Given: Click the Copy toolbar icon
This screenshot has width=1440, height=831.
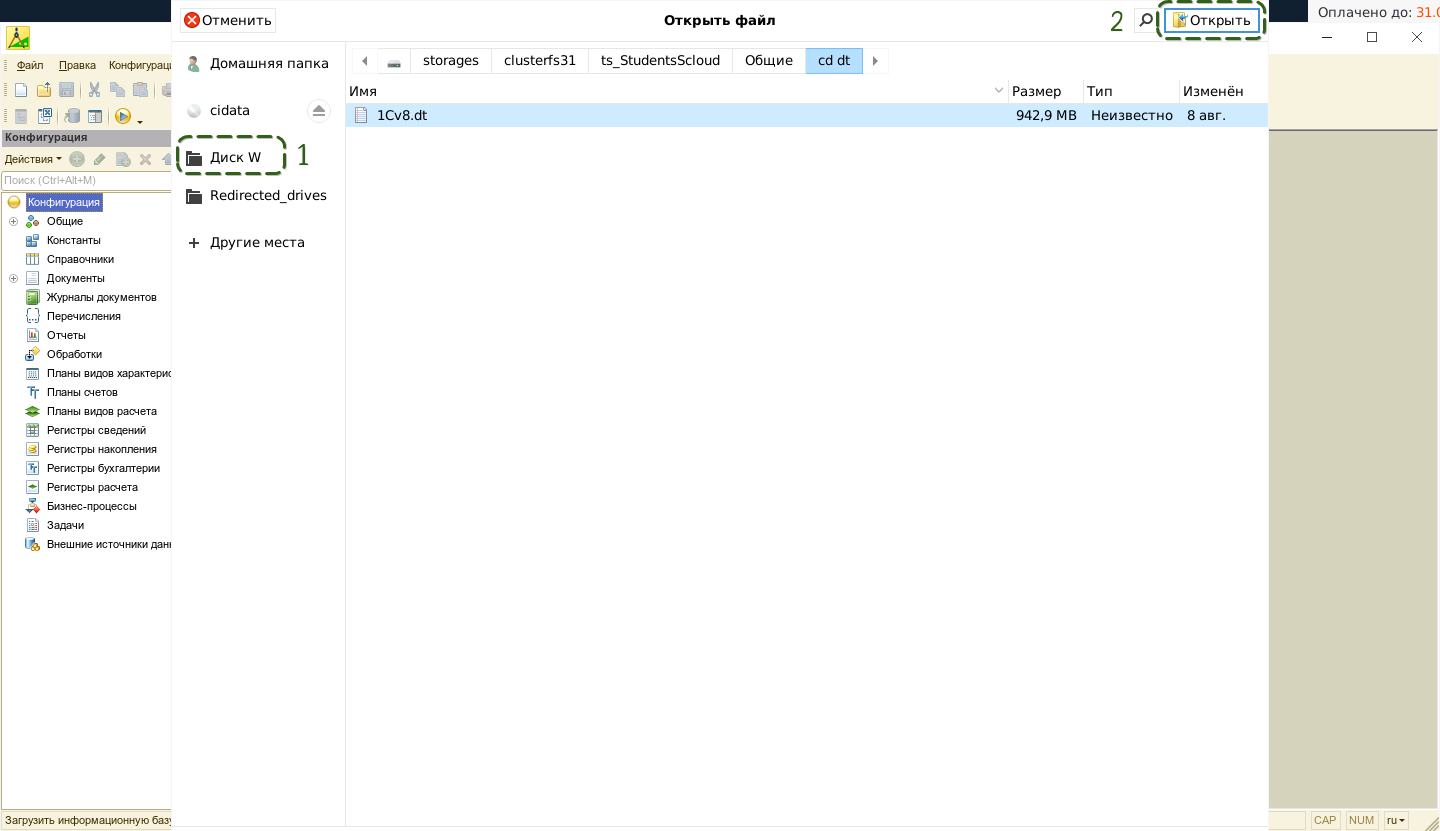Looking at the screenshot, I should click(x=117, y=89).
